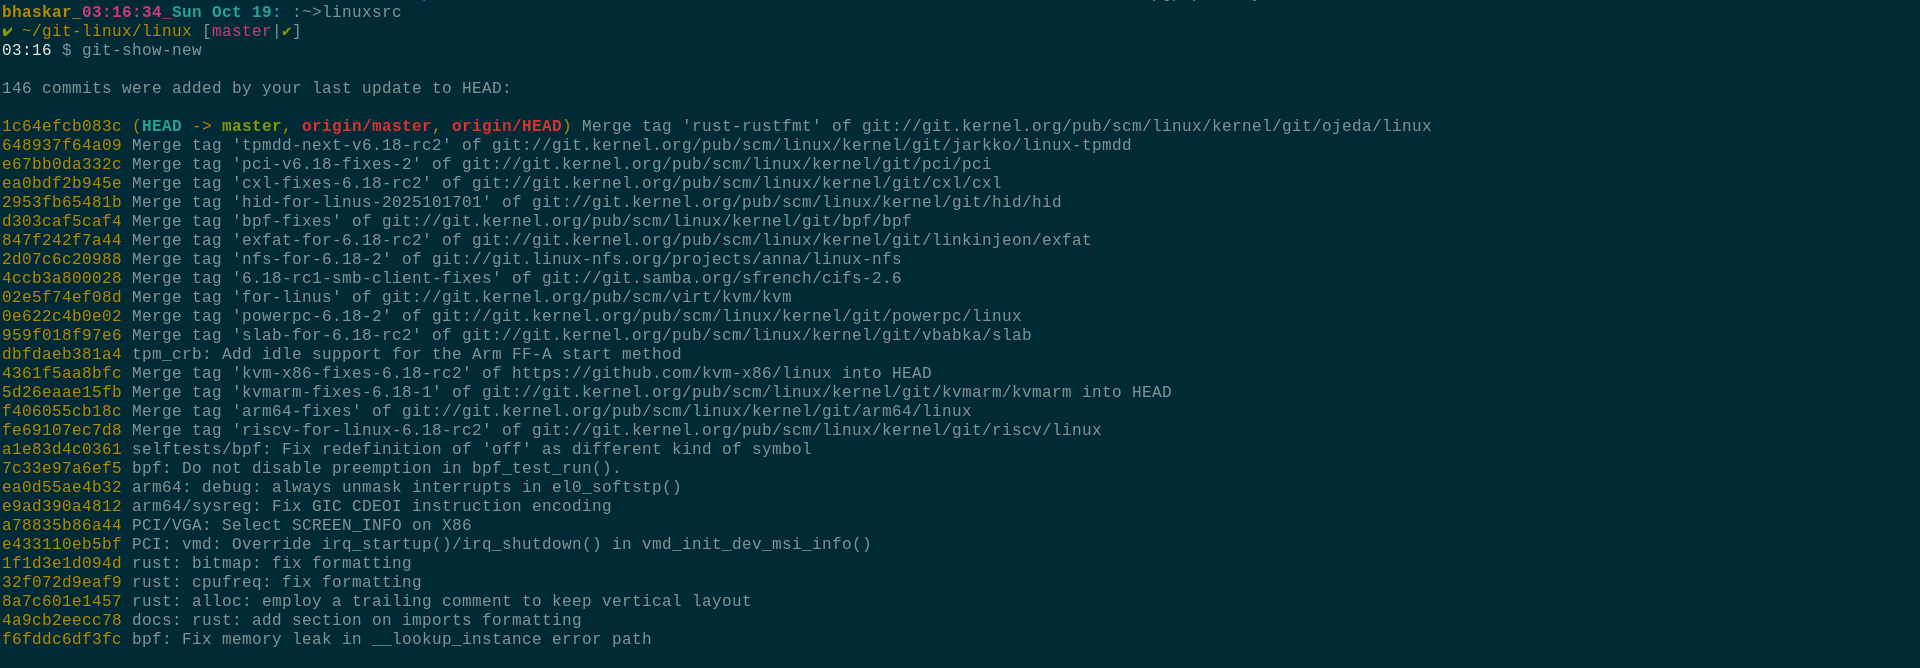
Task: Click the 'PCI/VGA: Select SCREEN_INFO on X86' commit
Action: click(301, 525)
